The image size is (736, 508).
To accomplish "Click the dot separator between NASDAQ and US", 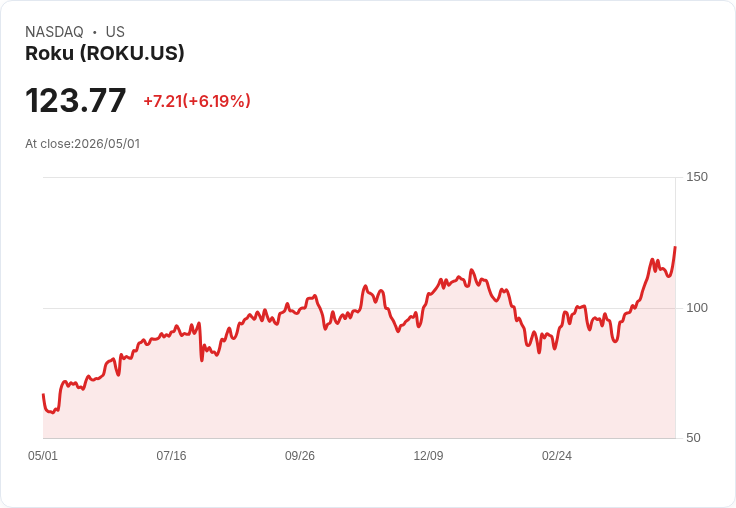I will click(x=95, y=32).
